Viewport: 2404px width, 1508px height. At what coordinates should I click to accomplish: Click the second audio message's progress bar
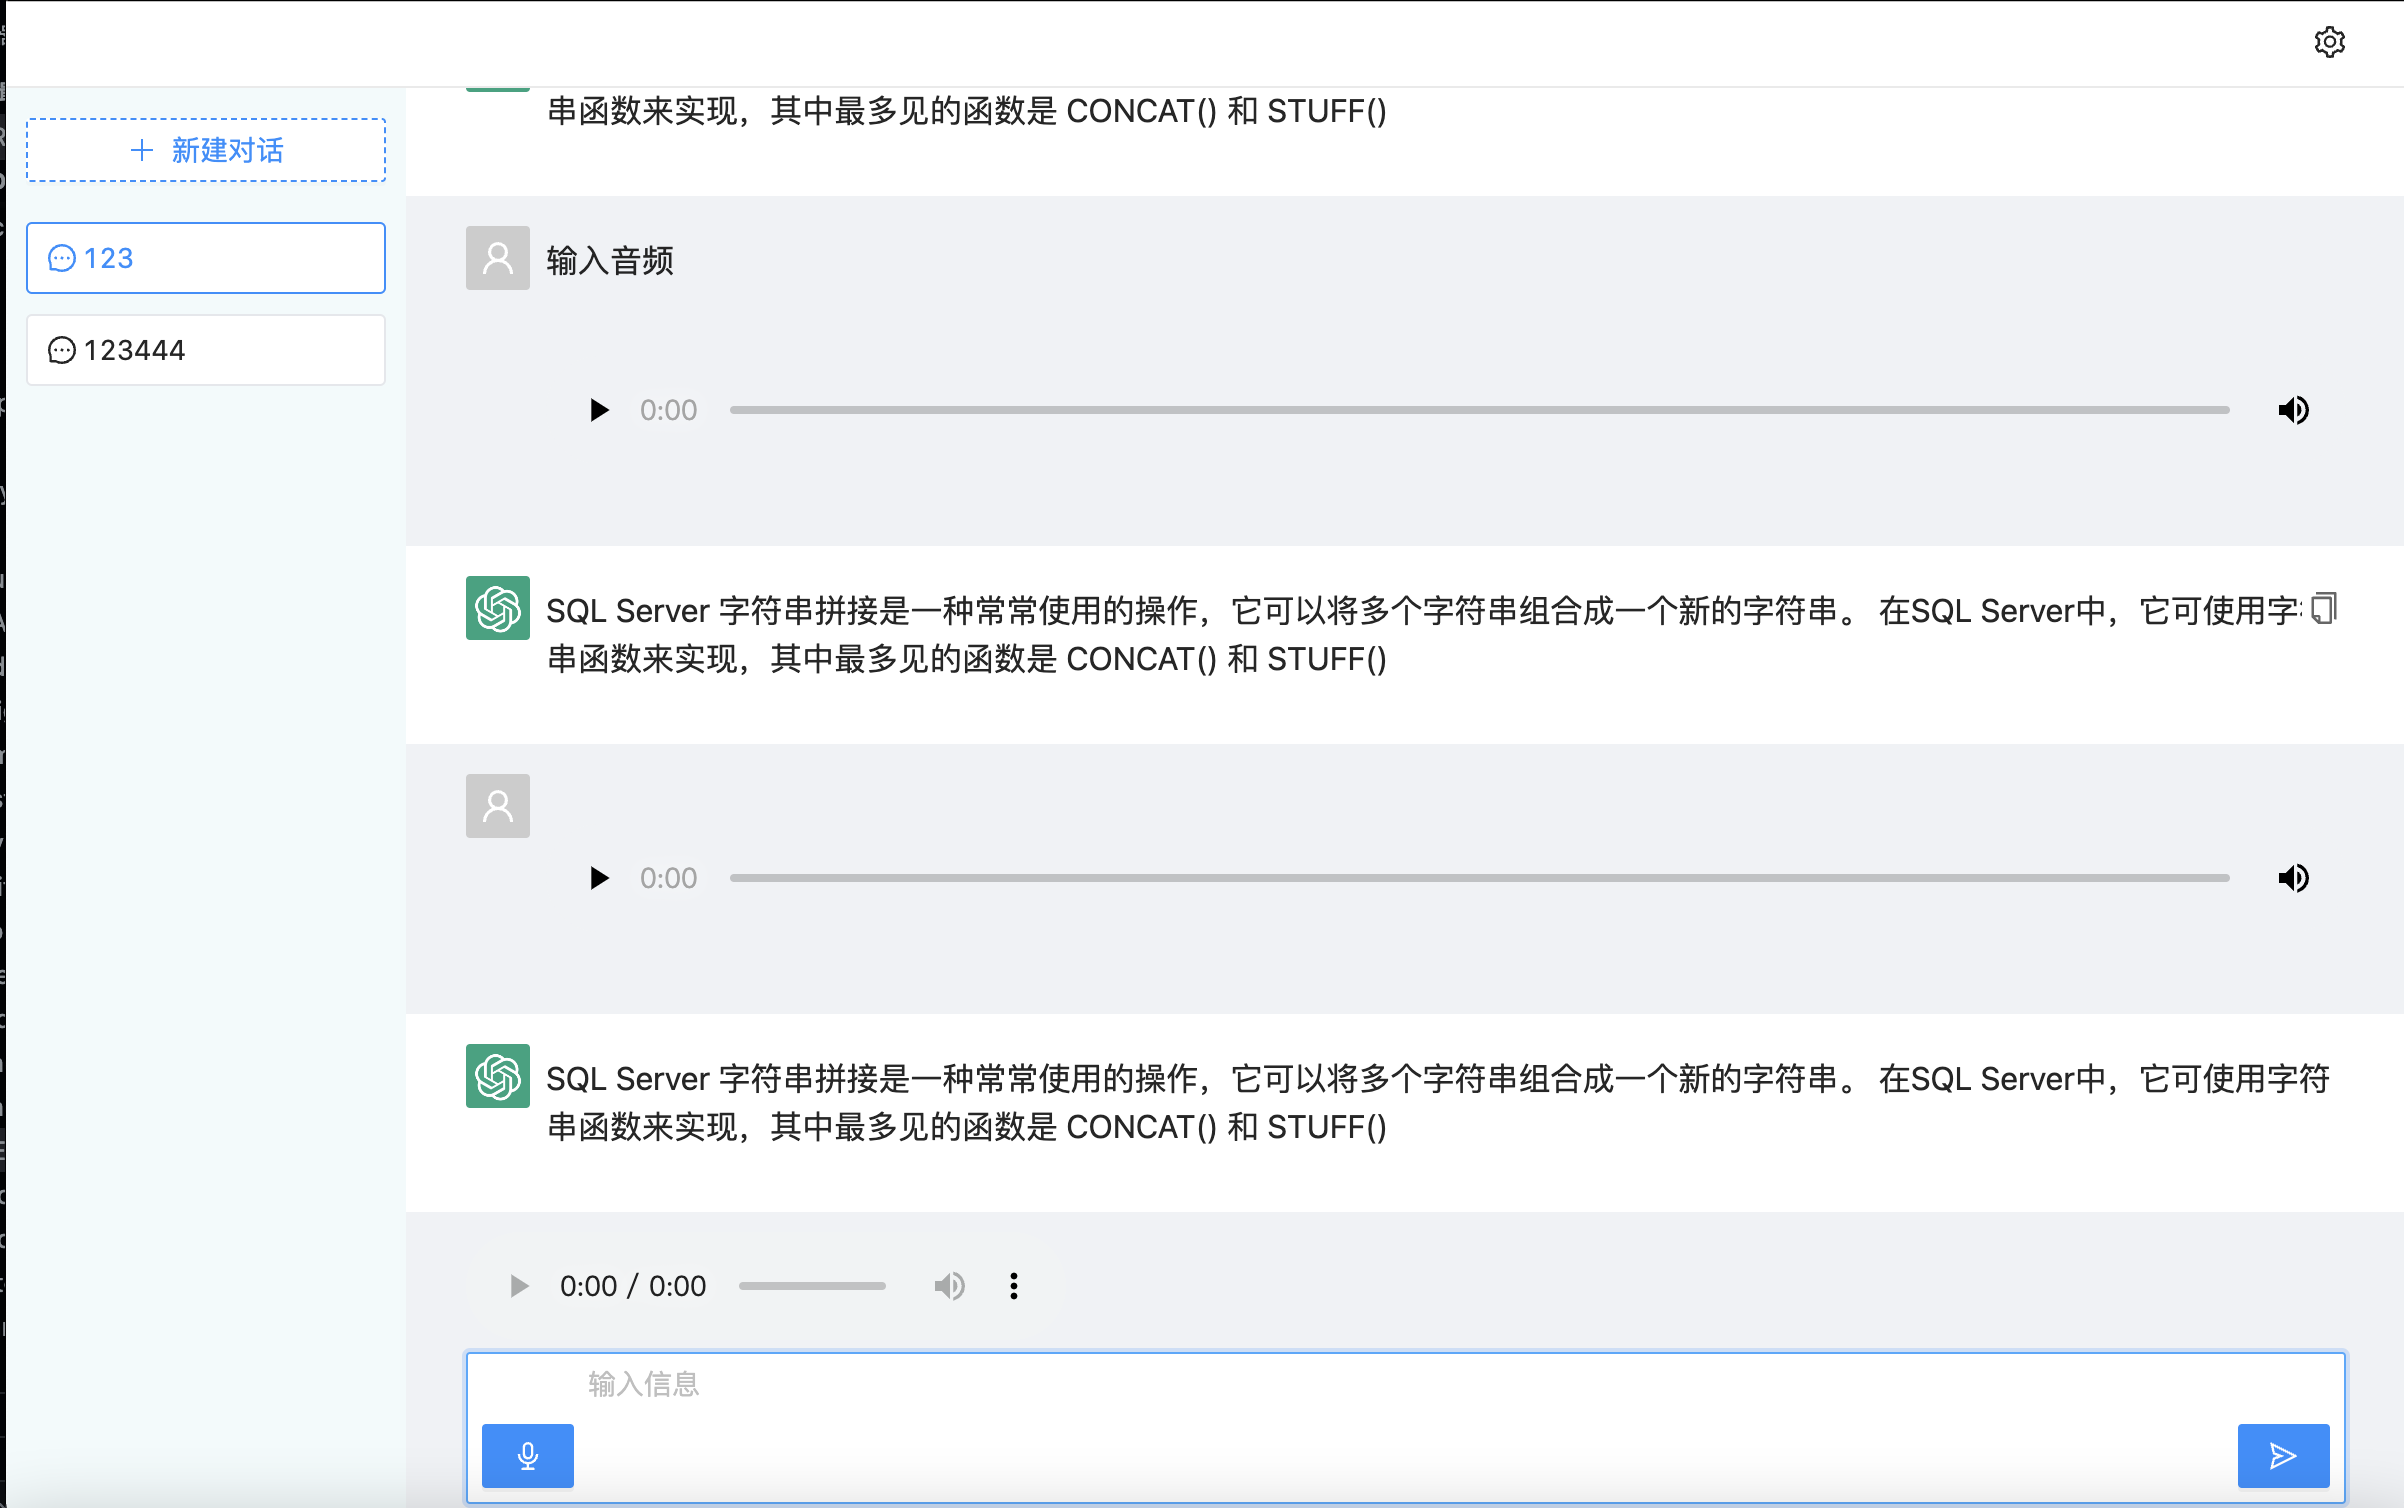click(1479, 878)
